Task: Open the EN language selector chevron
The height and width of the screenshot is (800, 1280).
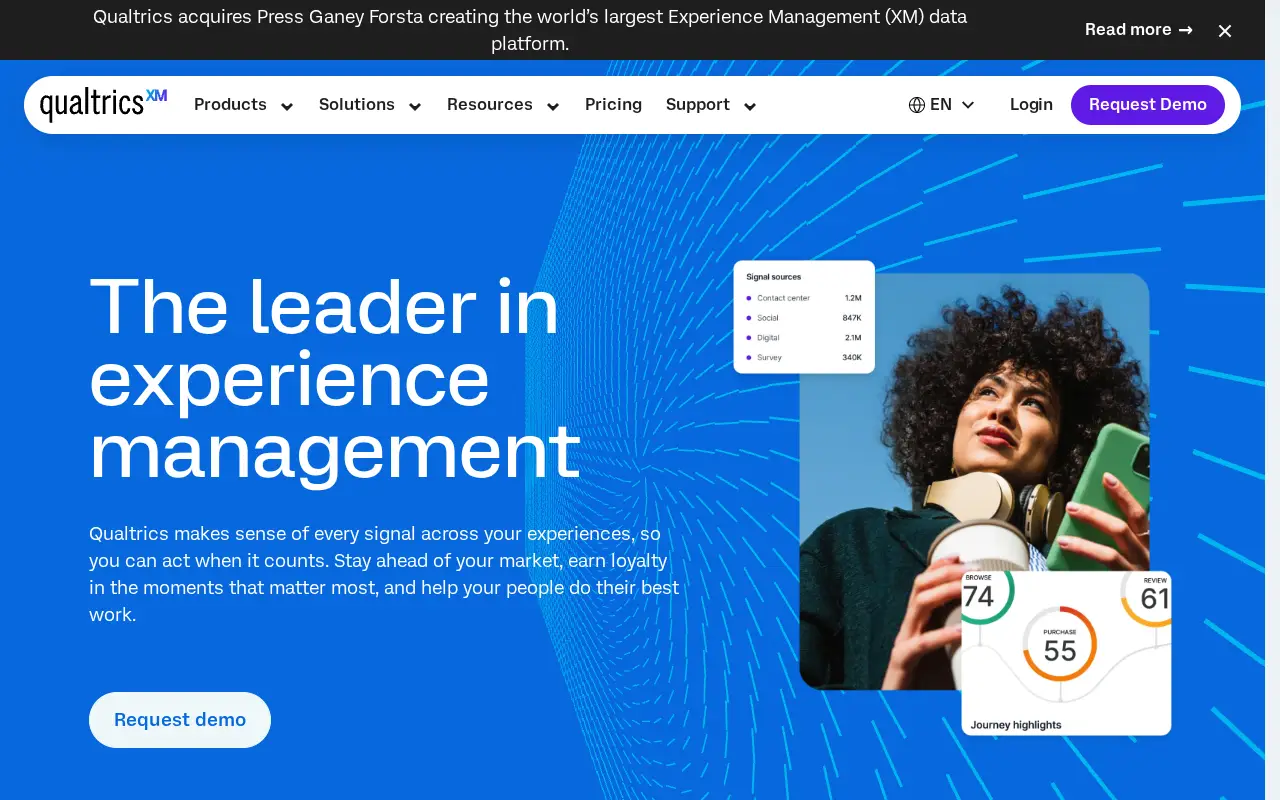Action: pyautogui.click(x=968, y=105)
